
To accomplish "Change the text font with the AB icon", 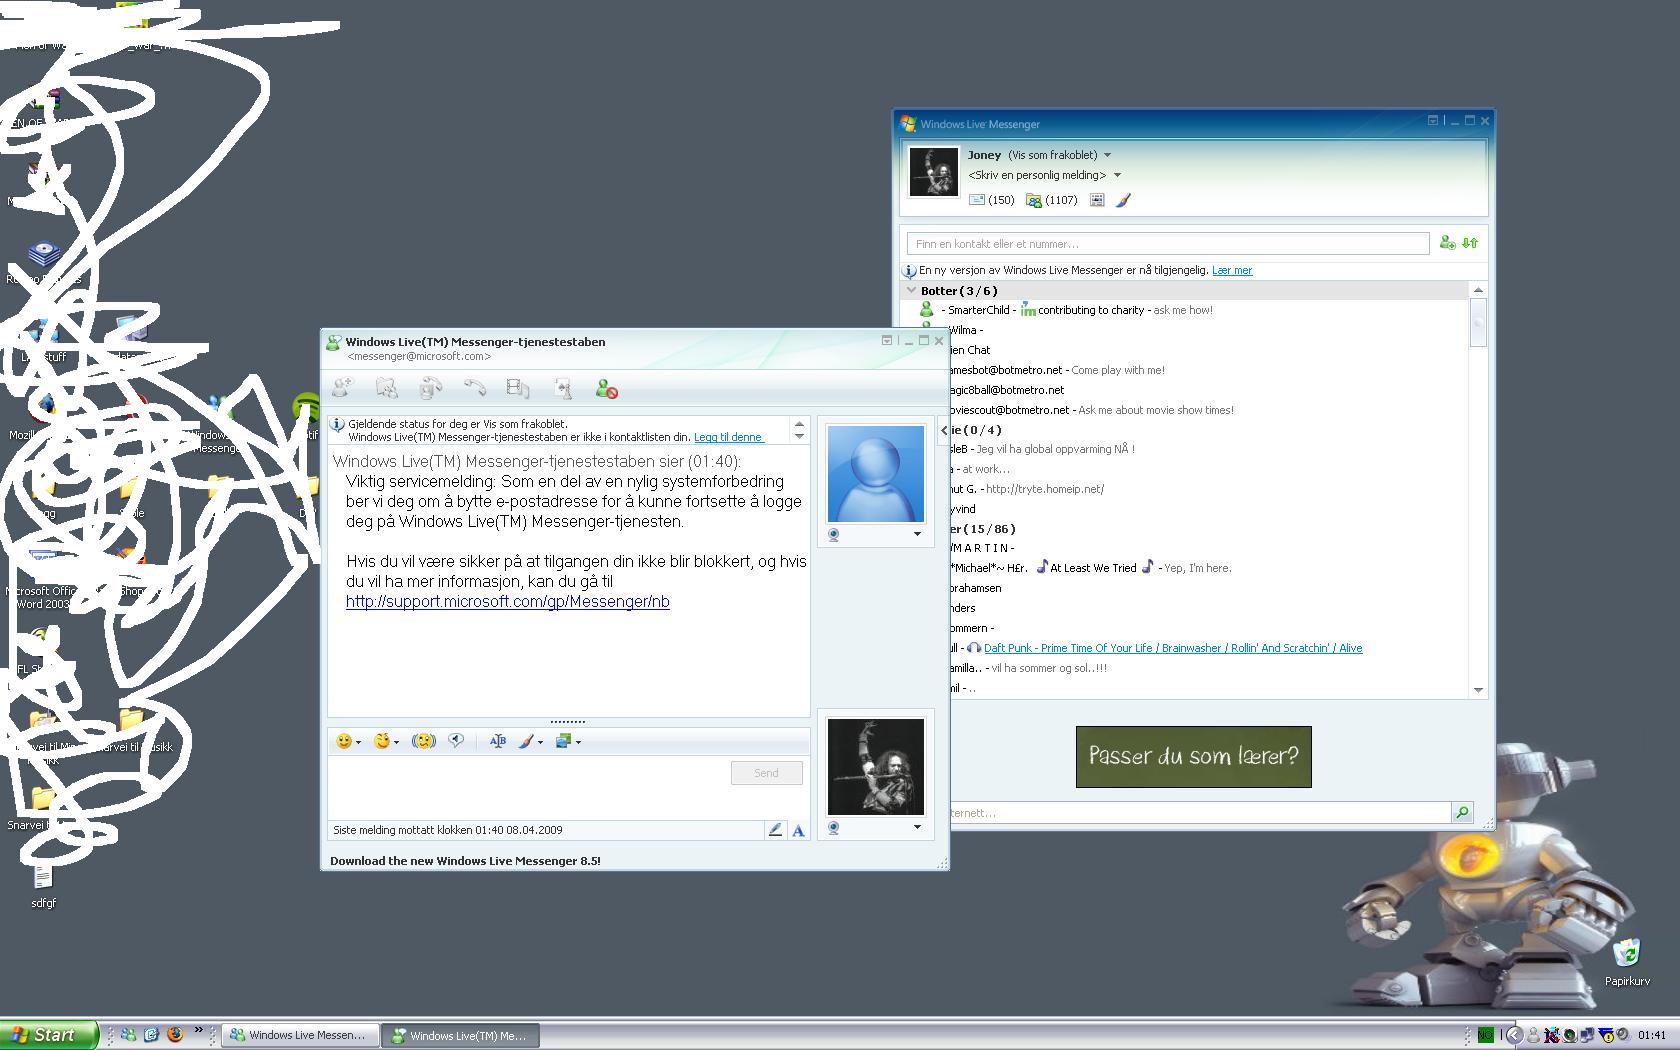I will [497, 741].
